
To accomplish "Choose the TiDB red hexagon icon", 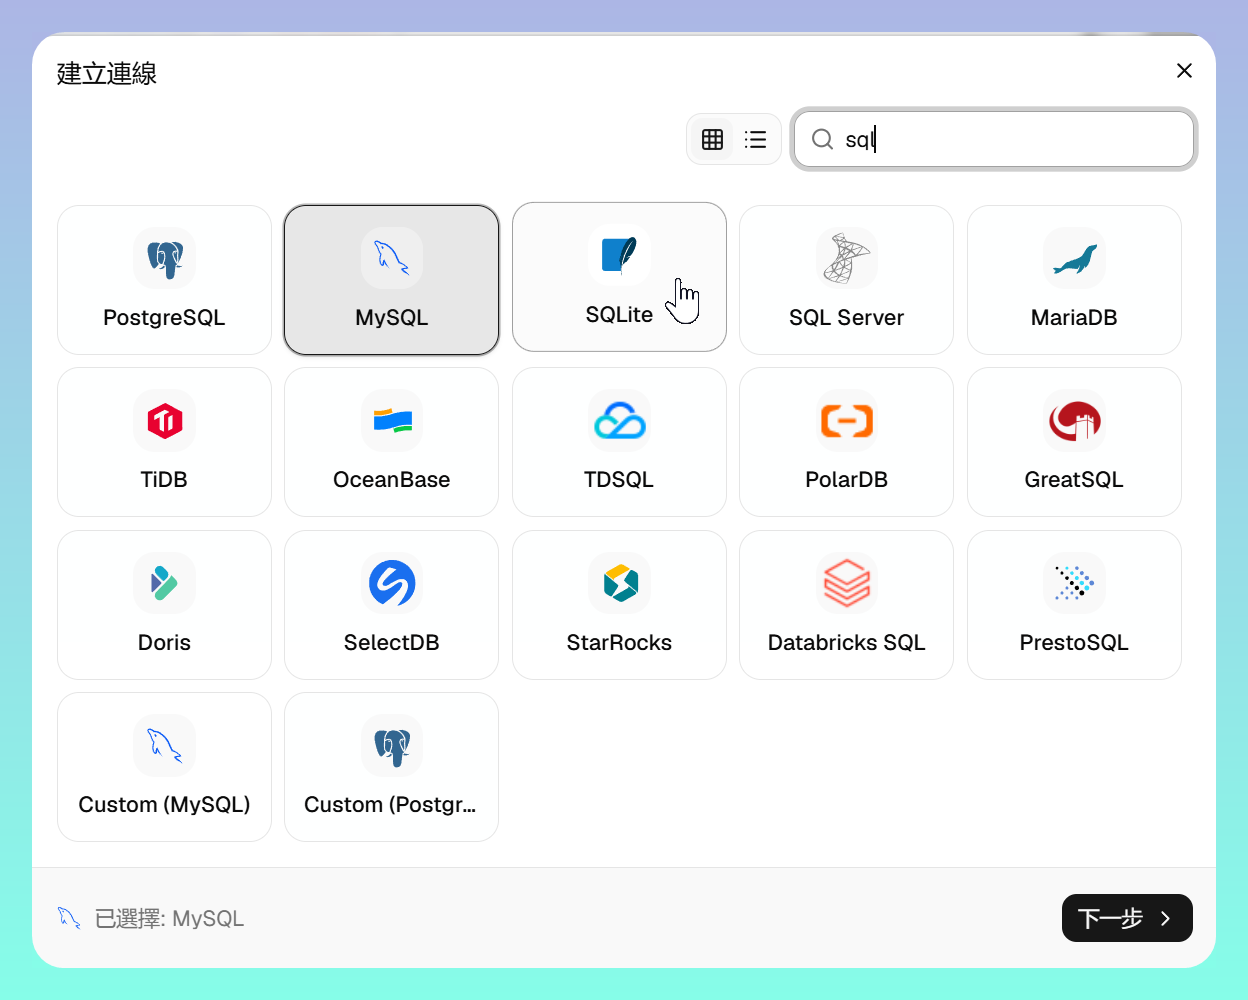I will coord(165,420).
